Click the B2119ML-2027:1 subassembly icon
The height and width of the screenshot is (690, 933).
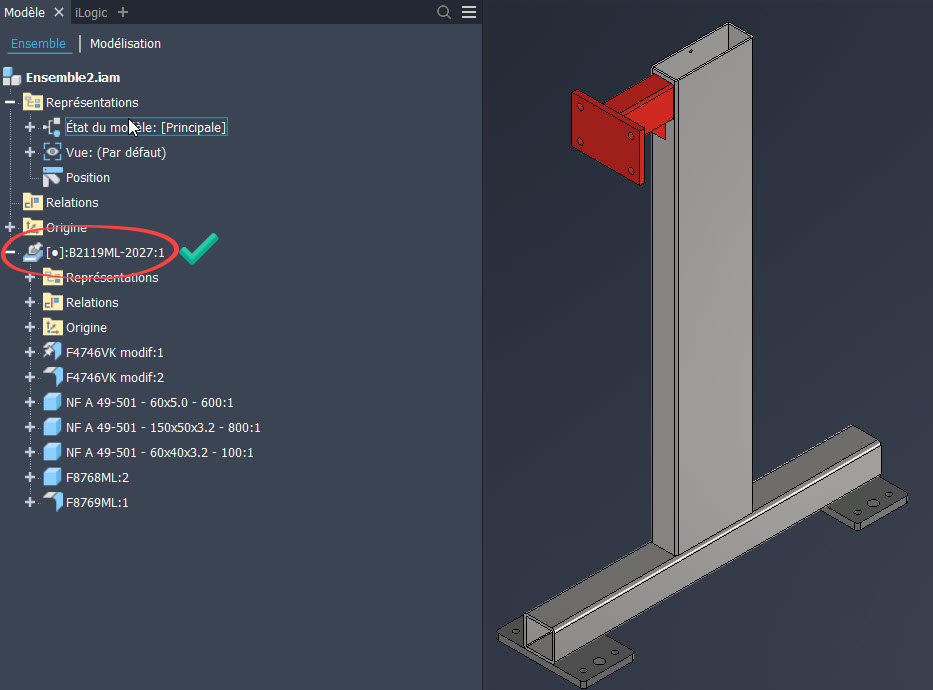[33, 252]
